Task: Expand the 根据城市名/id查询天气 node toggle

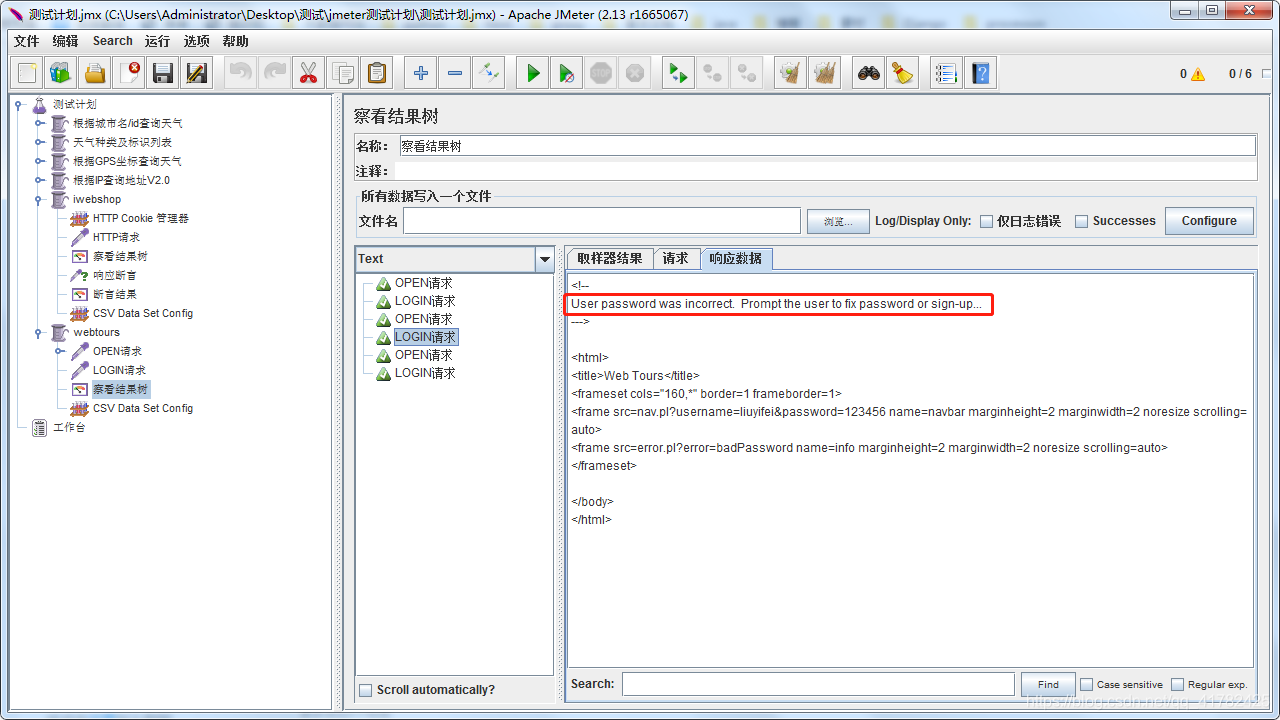Action: pos(39,123)
